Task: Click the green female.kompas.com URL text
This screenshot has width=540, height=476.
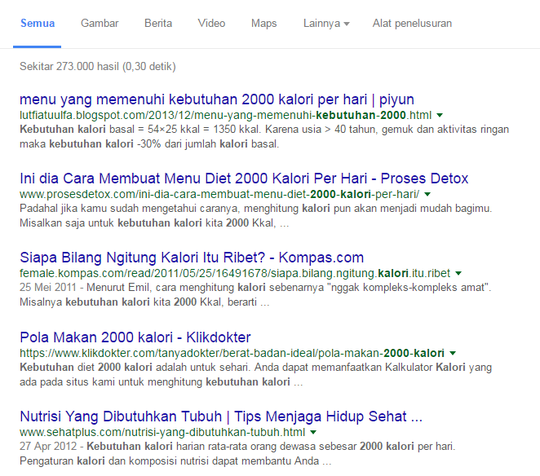Action: pyautogui.click(x=235, y=273)
